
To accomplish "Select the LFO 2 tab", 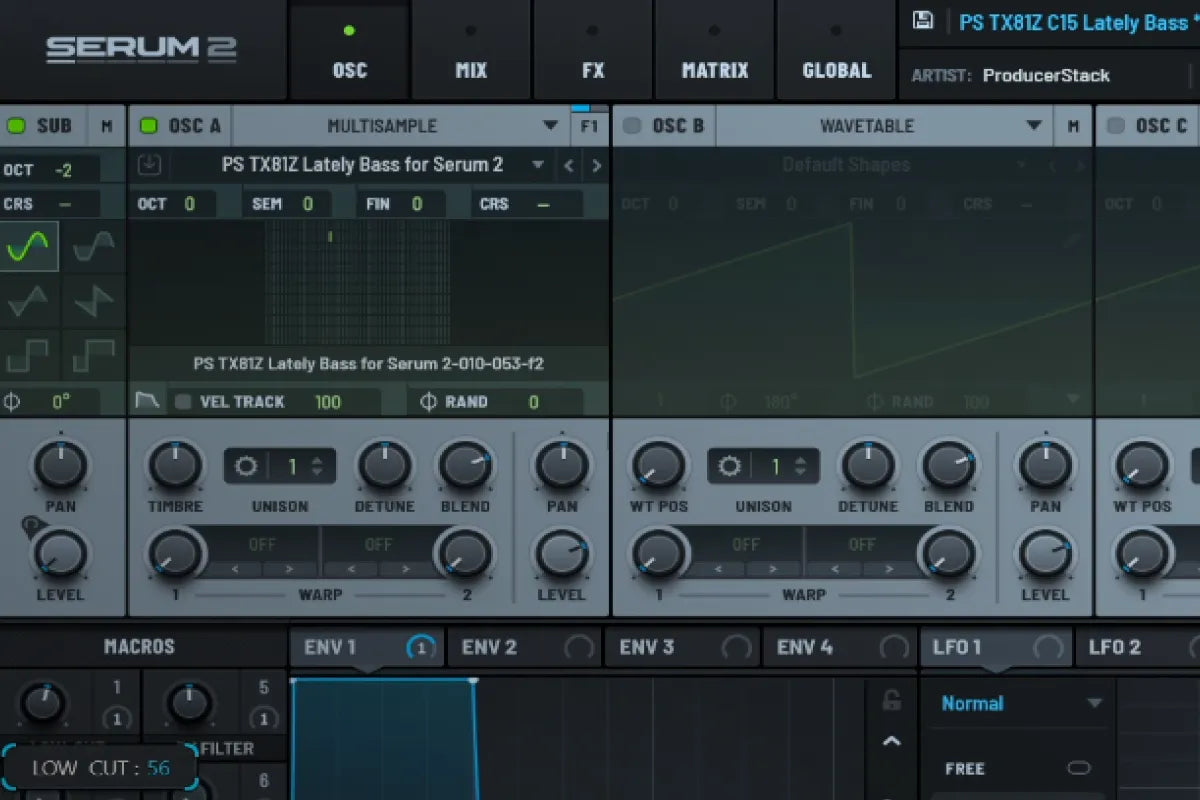I will tap(1137, 647).
